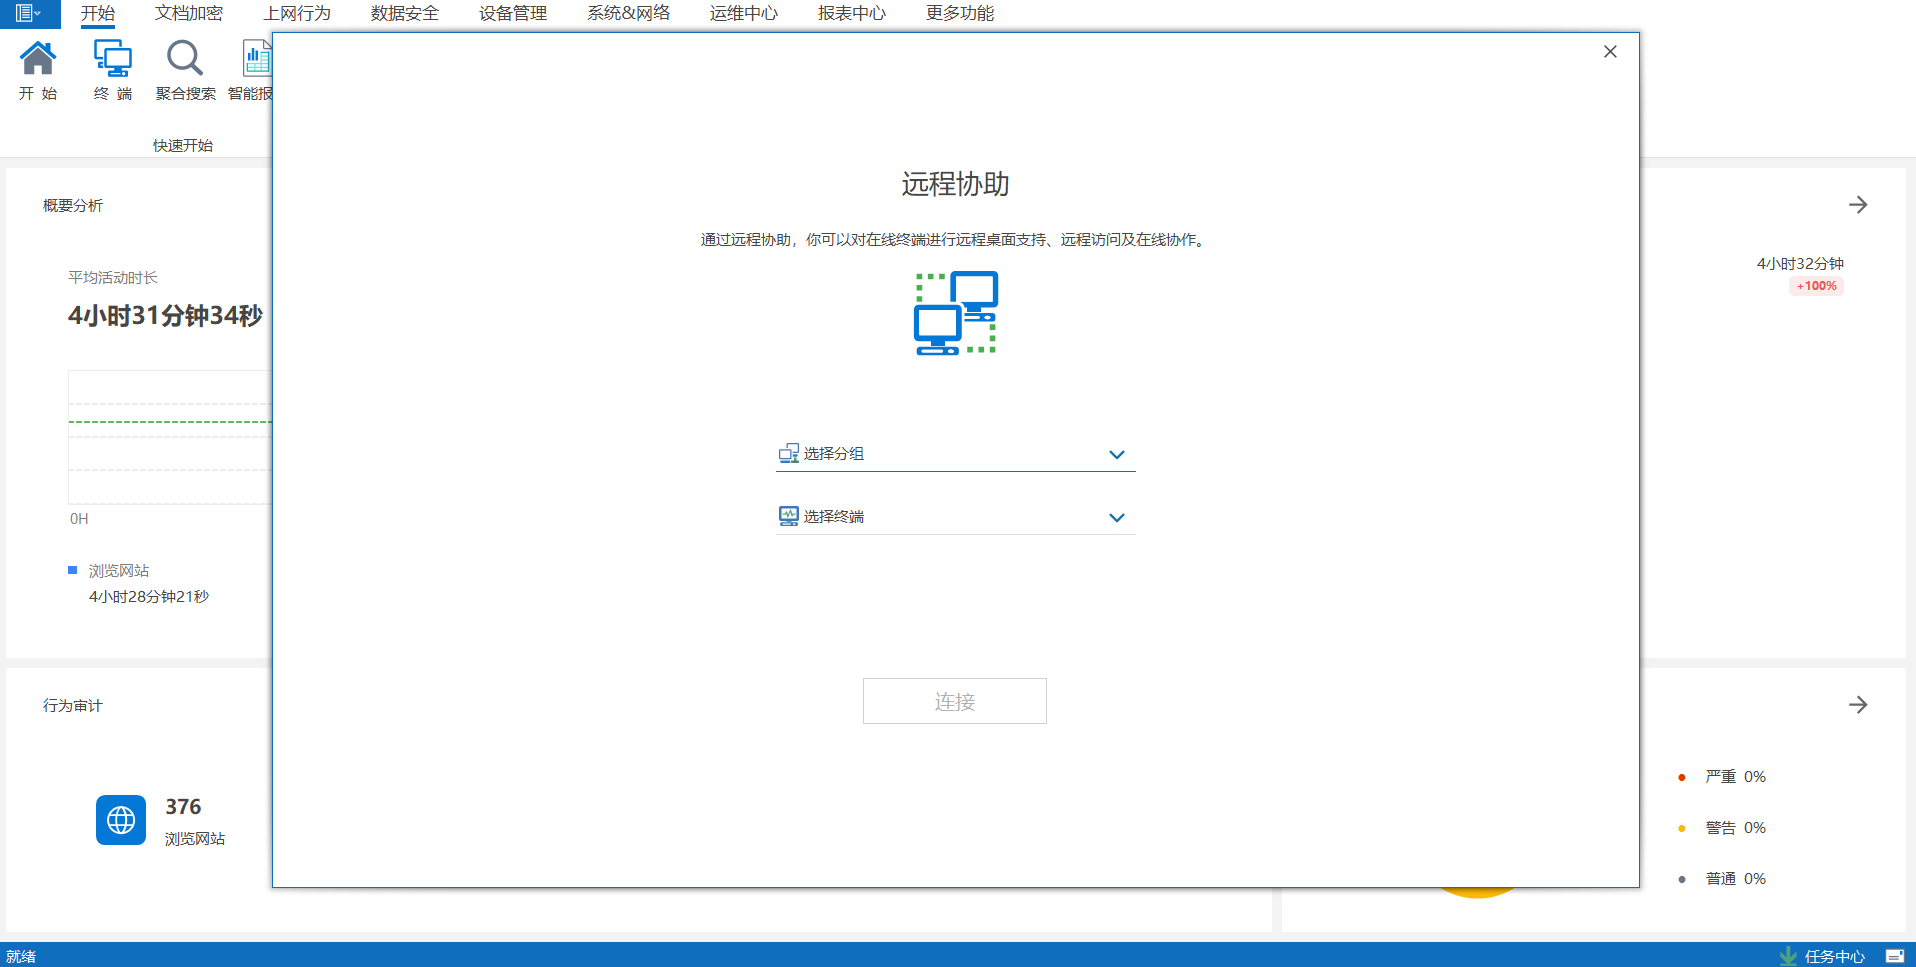Screen dimensions: 1916x967
Task: Click the blue globe browse-website icon
Action: 121,820
